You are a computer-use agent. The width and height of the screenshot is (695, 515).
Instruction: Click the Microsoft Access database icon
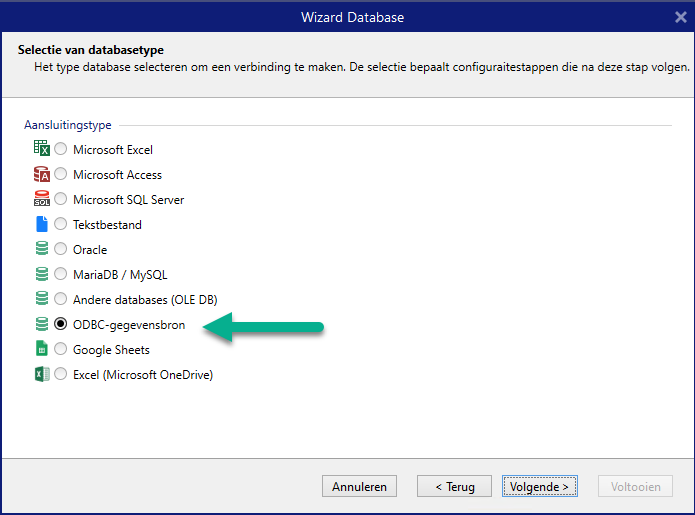(42, 174)
